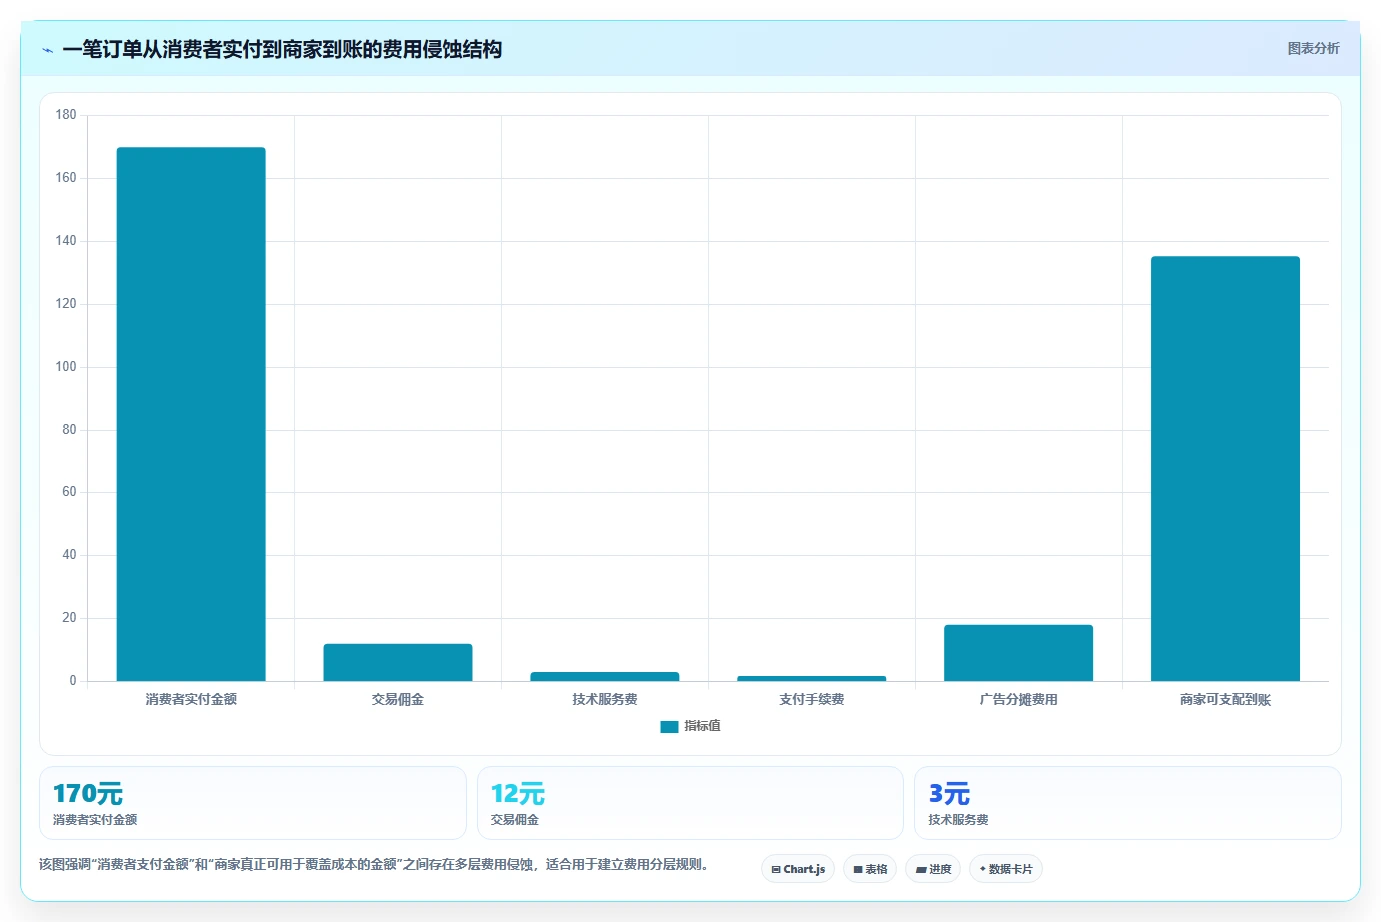Click the y-axis value 20
The image size is (1381, 922).
click(x=69, y=618)
